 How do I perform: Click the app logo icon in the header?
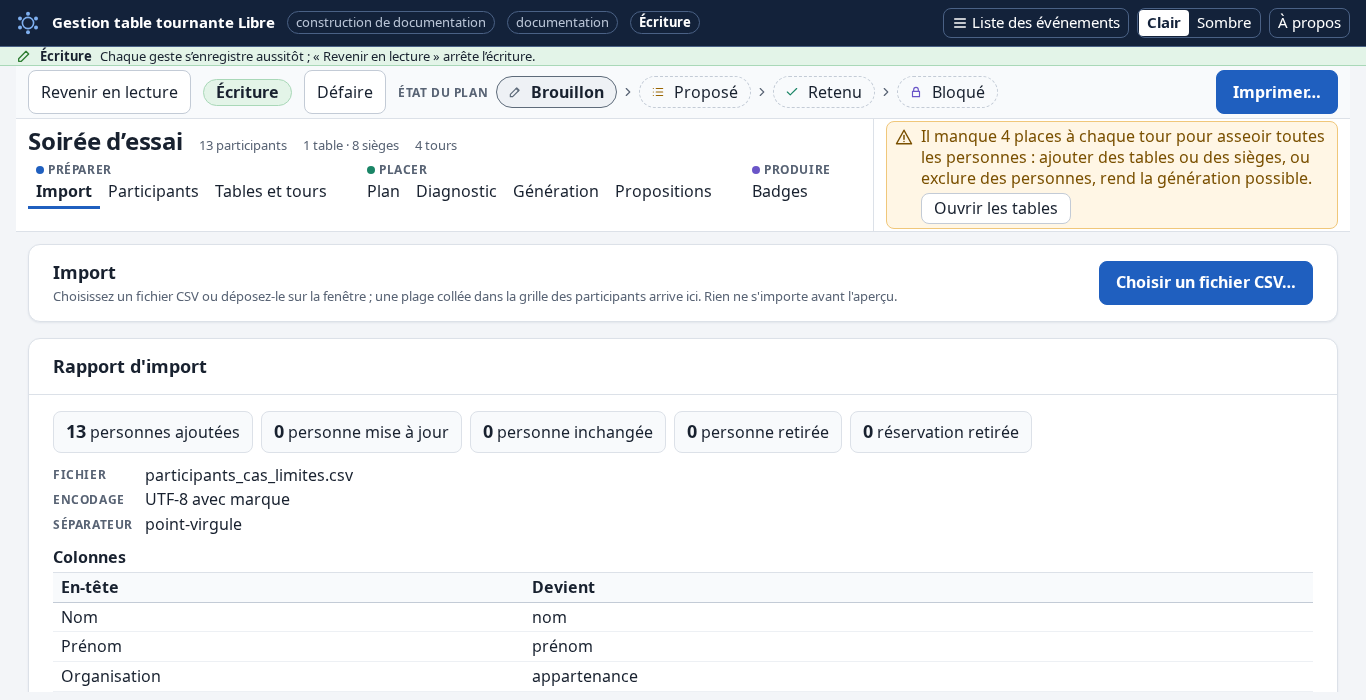(x=28, y=22)
